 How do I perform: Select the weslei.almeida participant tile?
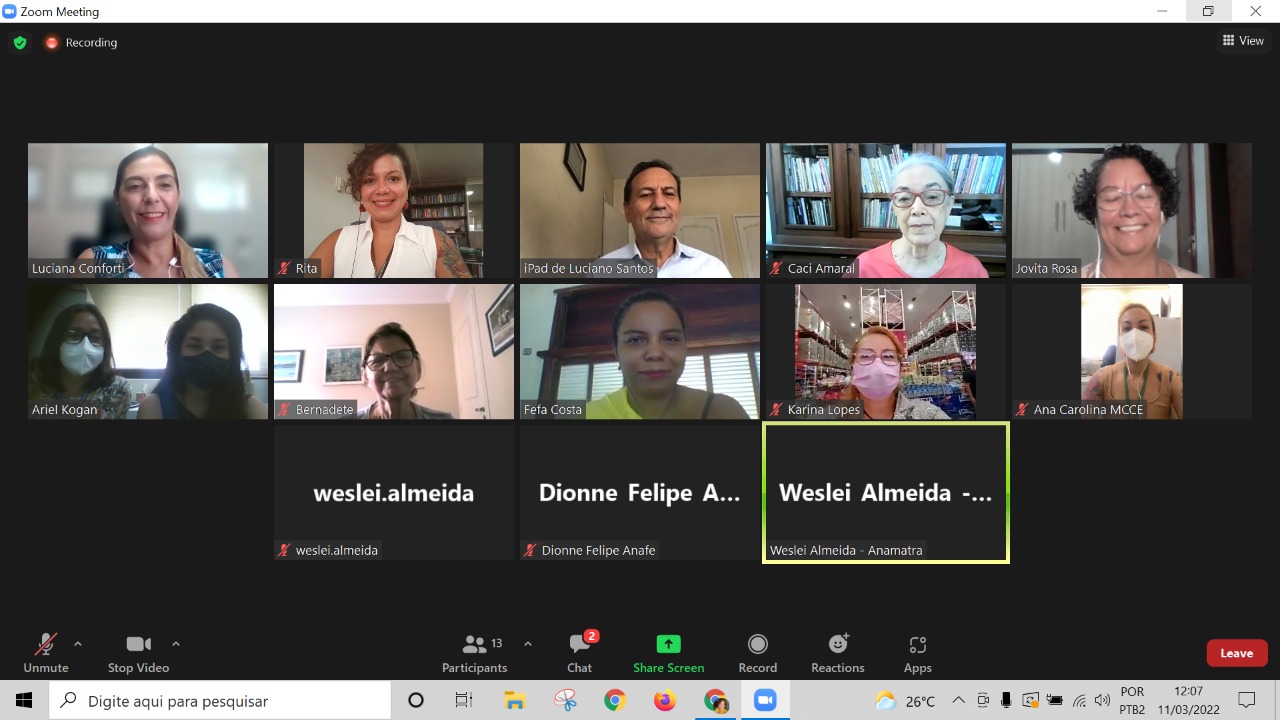[394, 492]
